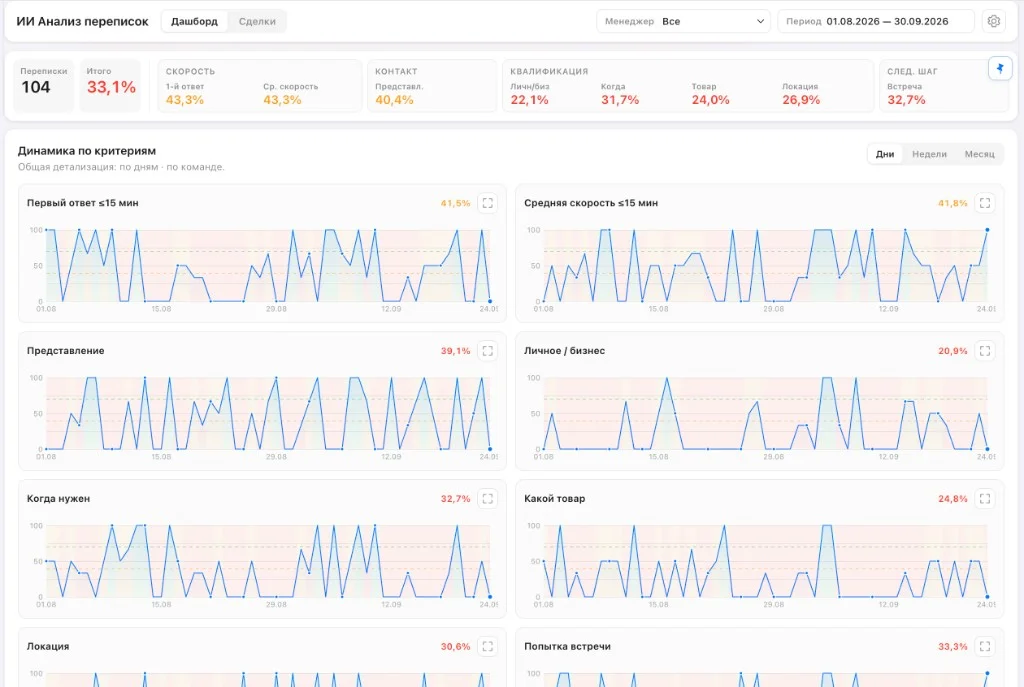This screenshot has width=1024, height=687.
Task: Expand the Представление chart fullscreen
Action: (x=487, y=351)
